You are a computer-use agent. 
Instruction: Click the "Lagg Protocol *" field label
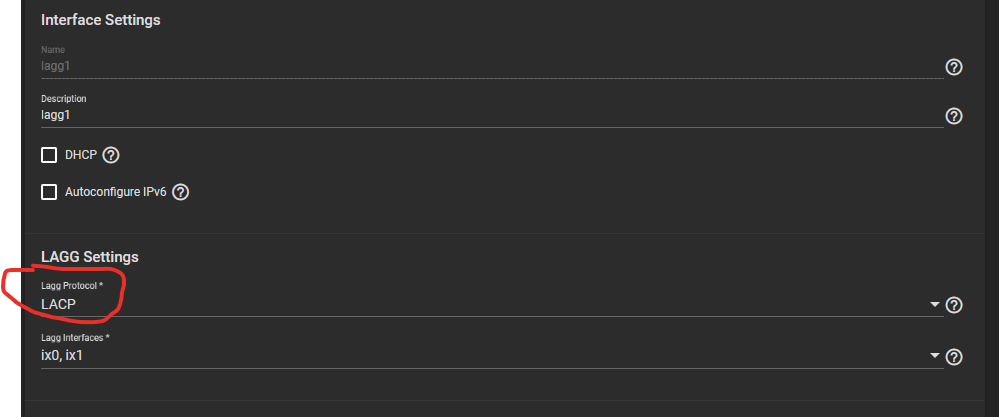click(x=72, y=286)
